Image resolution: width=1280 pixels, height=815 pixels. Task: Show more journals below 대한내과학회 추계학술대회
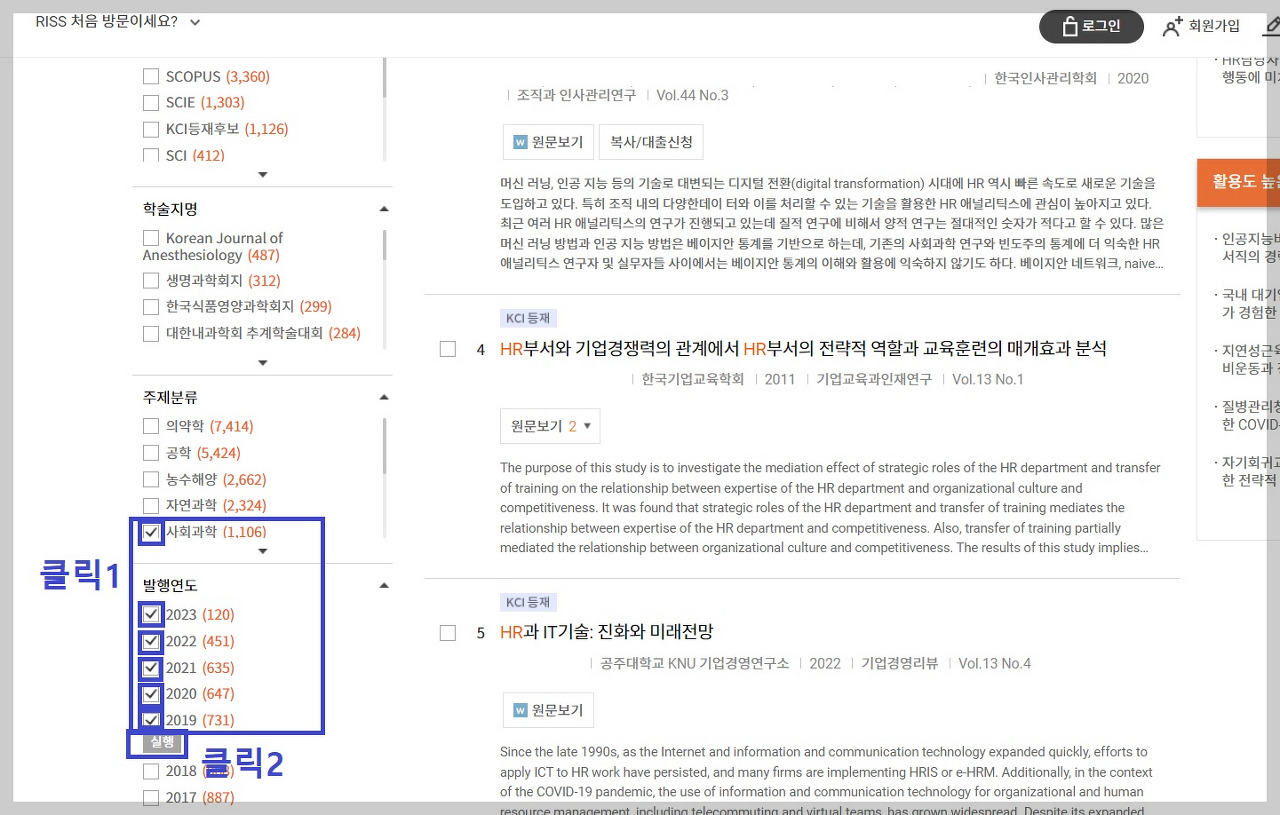click(263, 363)
